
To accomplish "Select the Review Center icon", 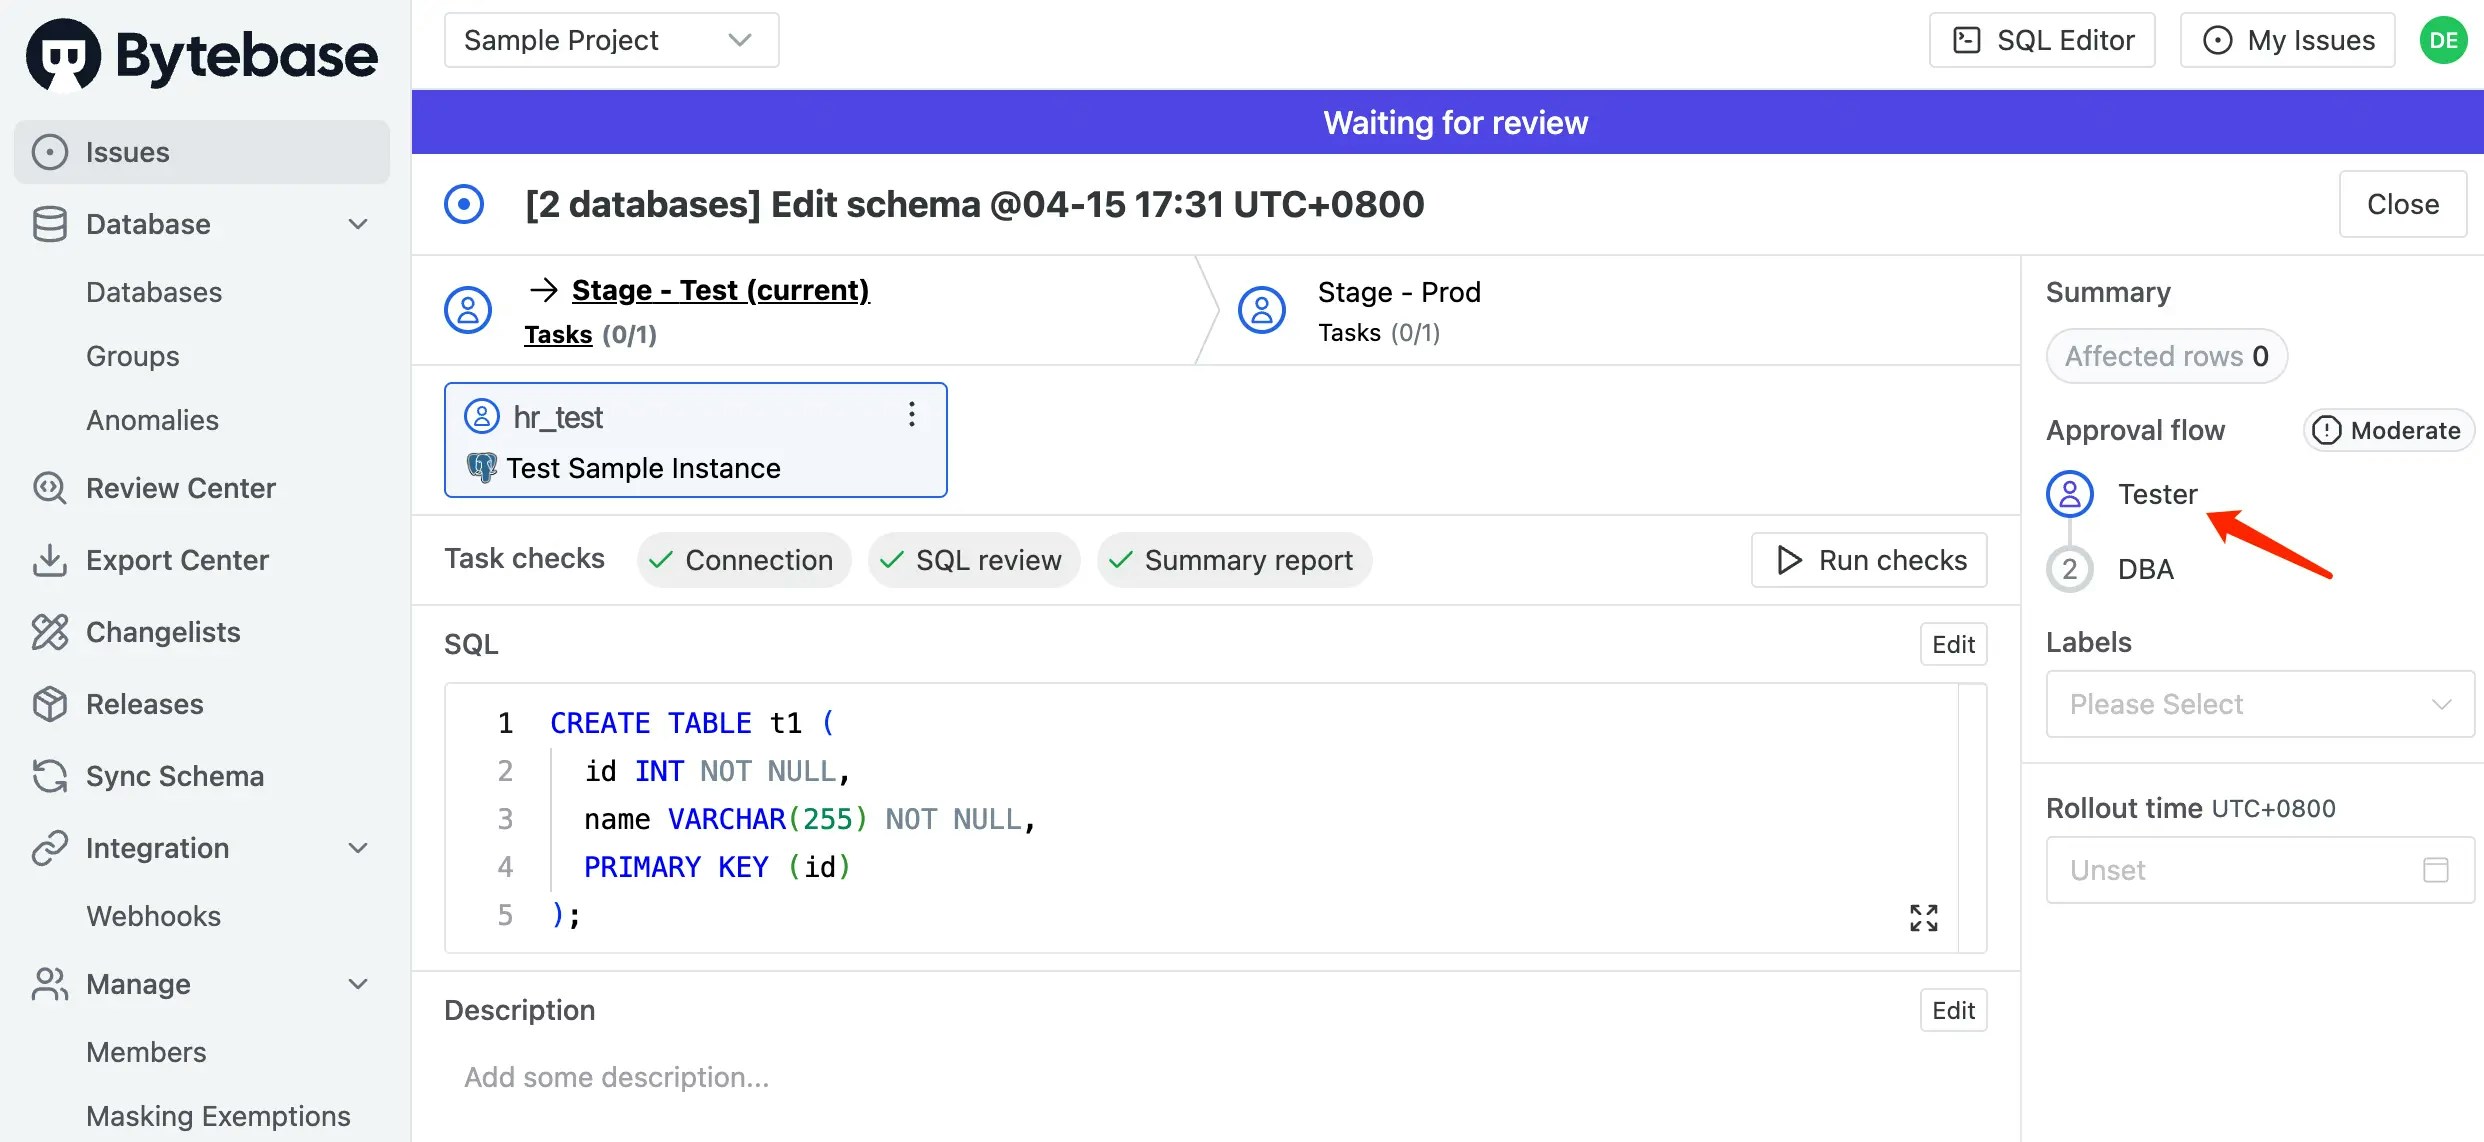I will (49, 488).
